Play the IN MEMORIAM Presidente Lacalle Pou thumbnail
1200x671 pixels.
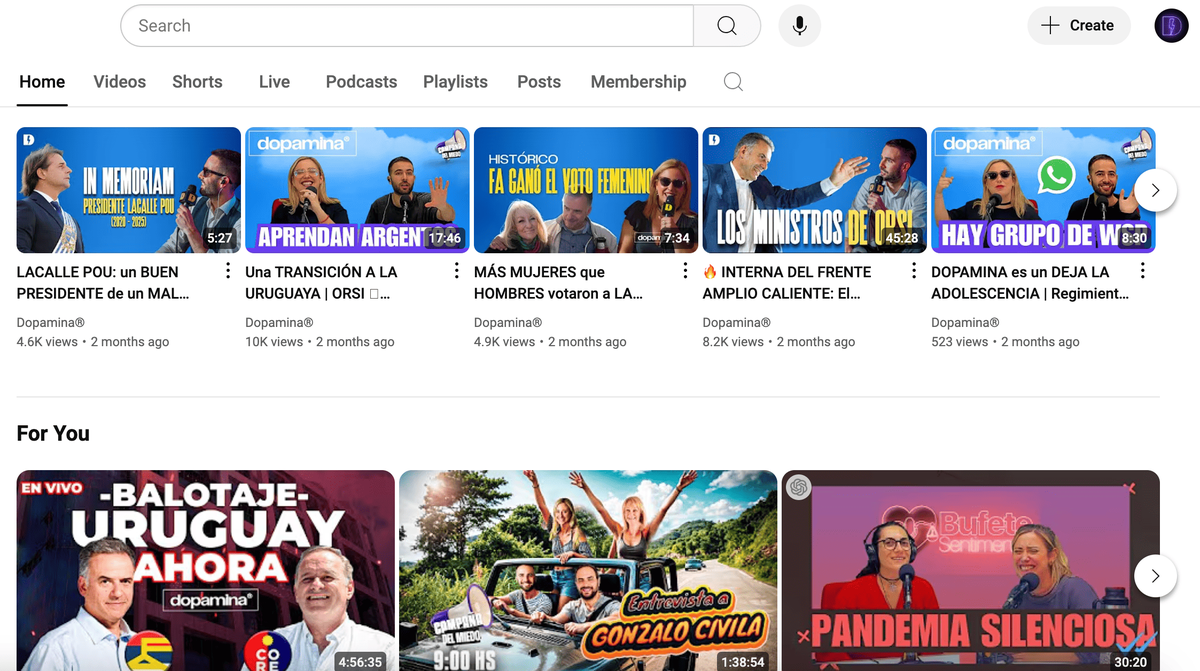coord(129,190)
